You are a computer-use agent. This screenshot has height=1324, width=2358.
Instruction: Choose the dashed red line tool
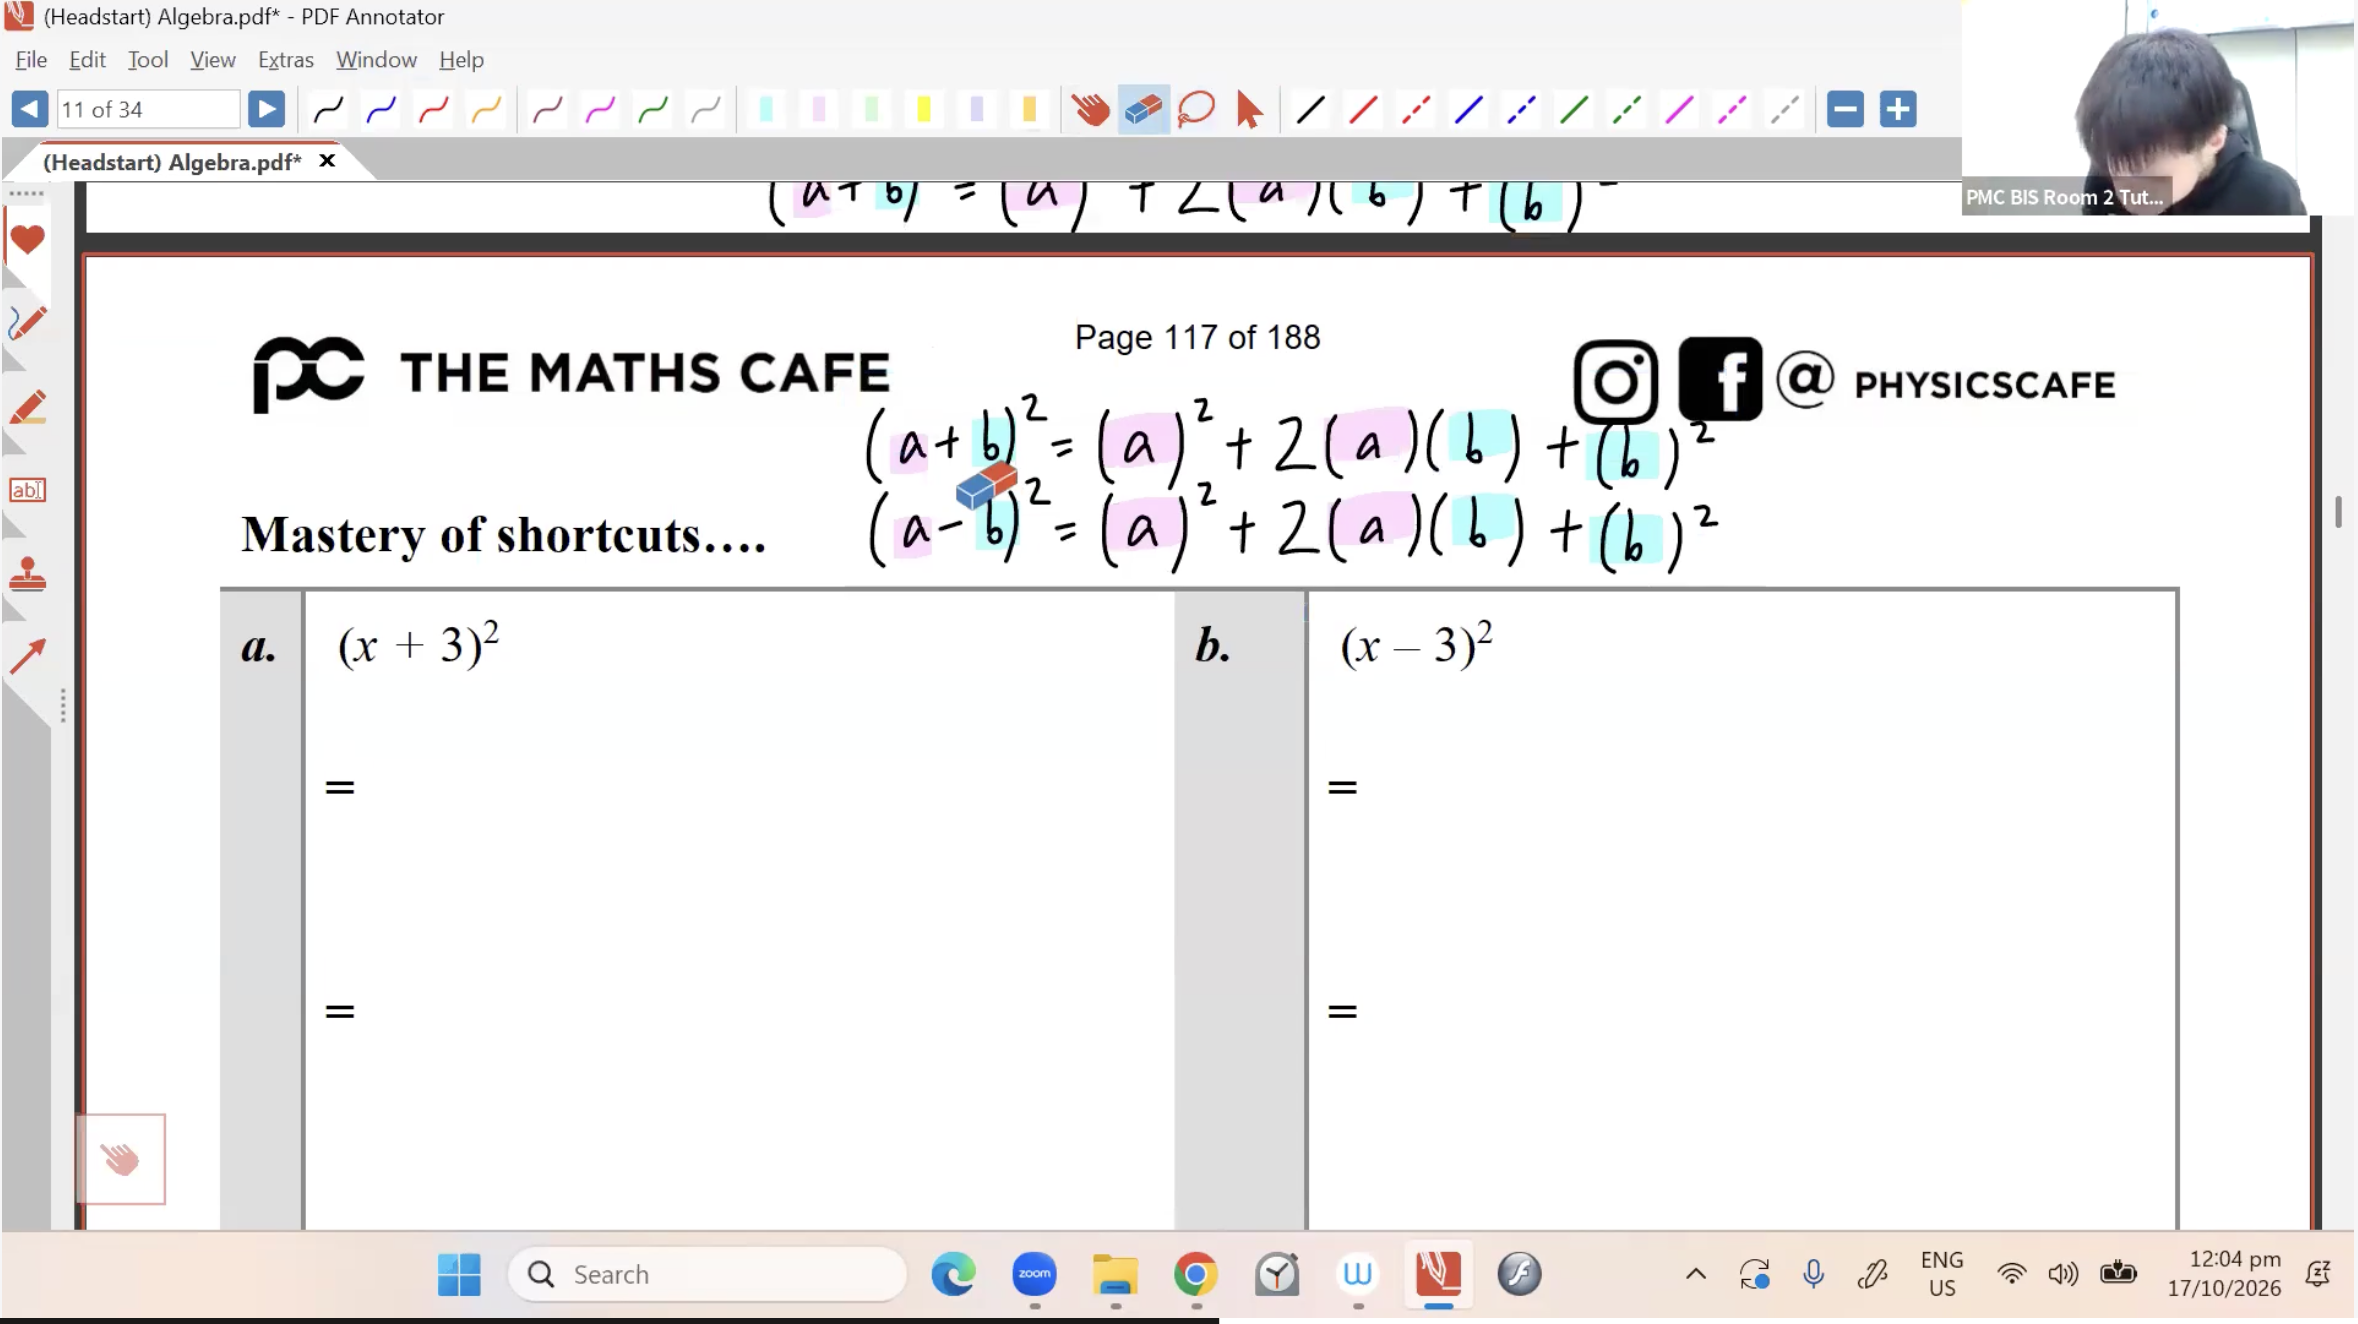click(x=1415, y=109)
